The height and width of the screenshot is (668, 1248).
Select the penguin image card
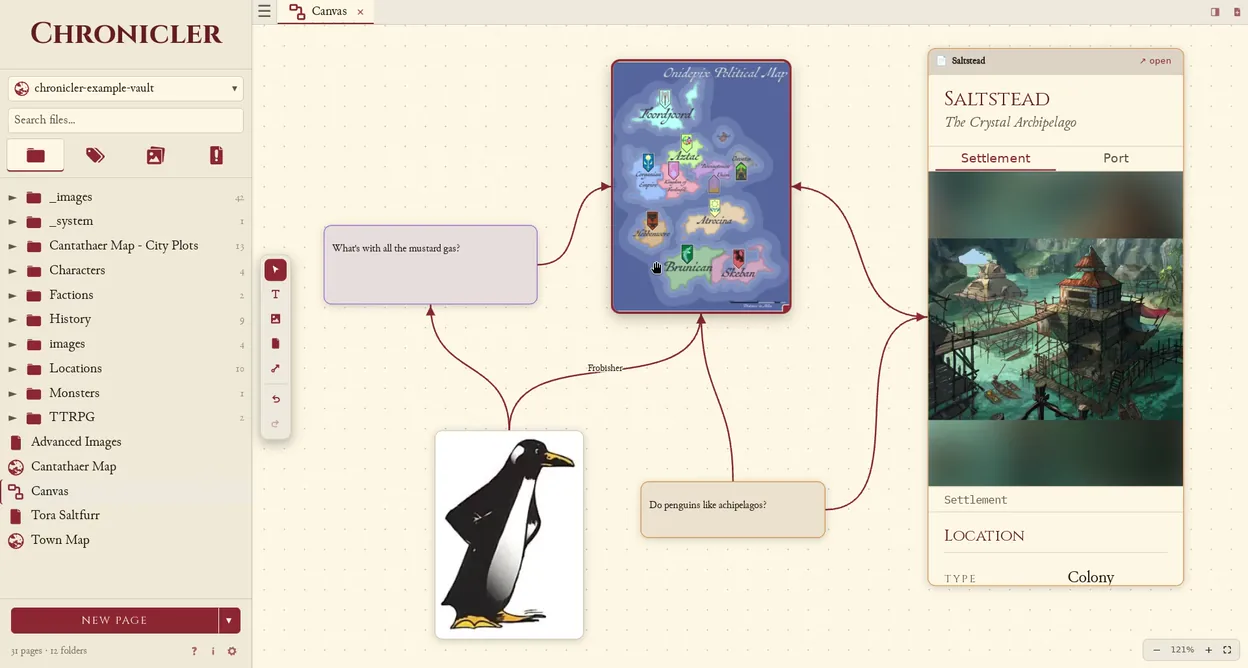tap(509, 535)
